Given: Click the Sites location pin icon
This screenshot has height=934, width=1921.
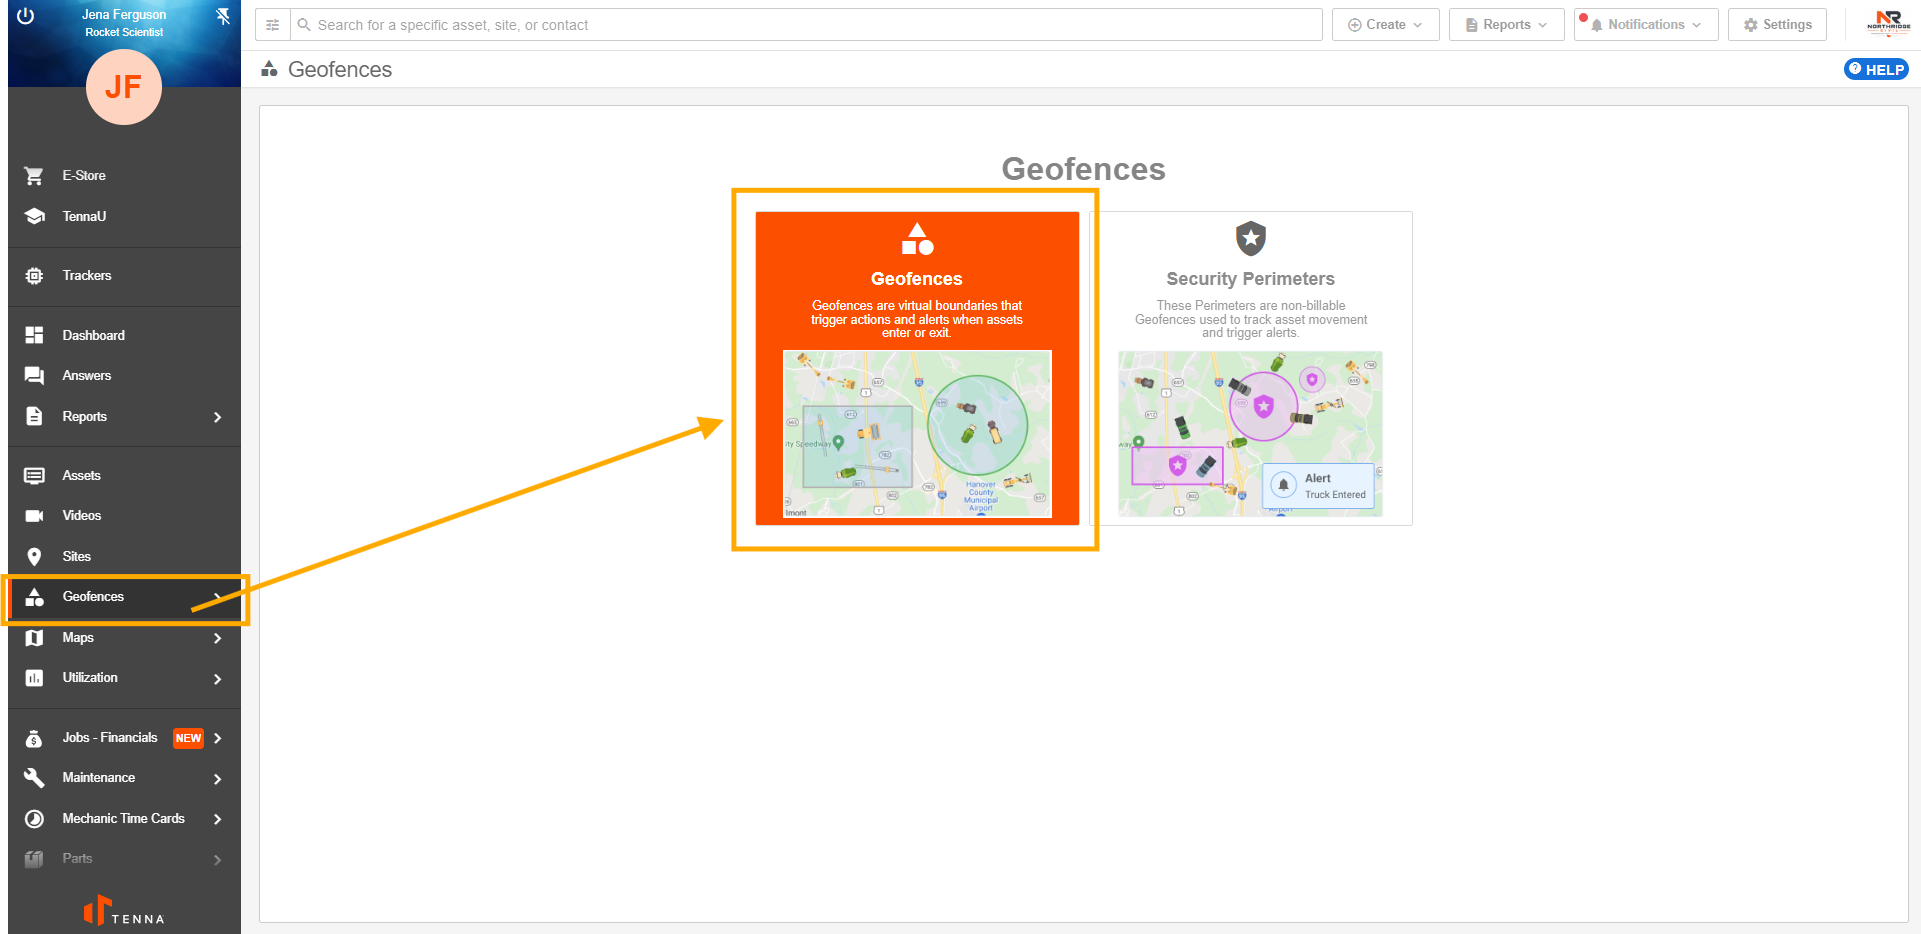Looking at the screenshot, I should coord(34,557).
